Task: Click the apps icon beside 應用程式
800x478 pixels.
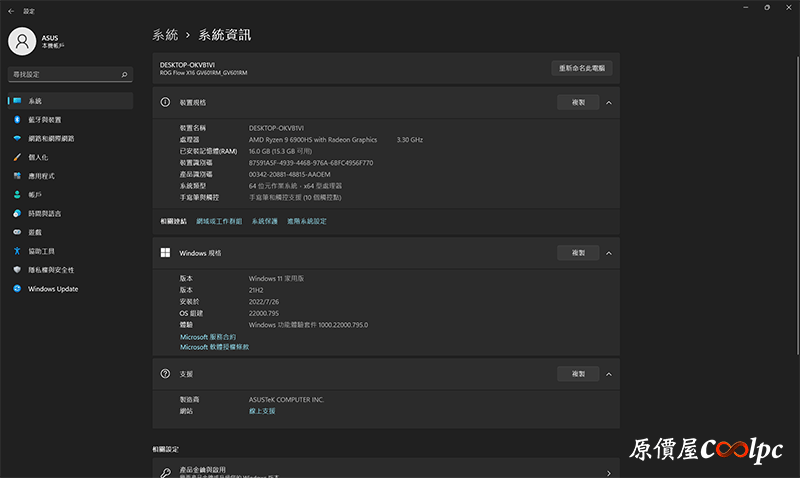Action: click(17, 176)
